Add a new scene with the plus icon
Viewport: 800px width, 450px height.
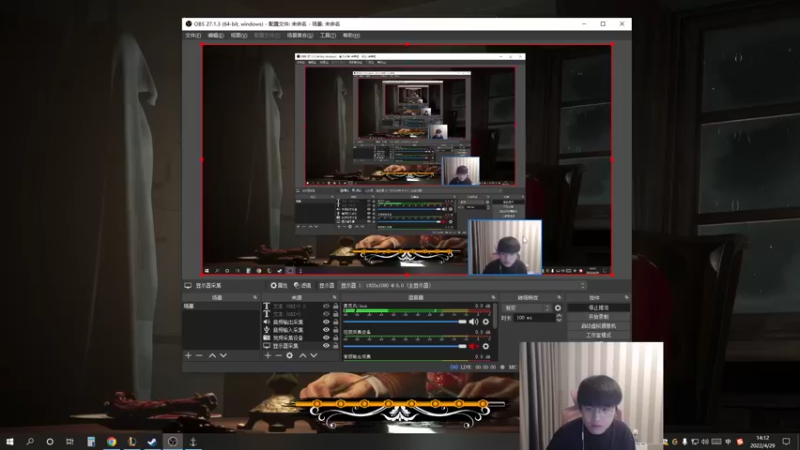(188, 356)
